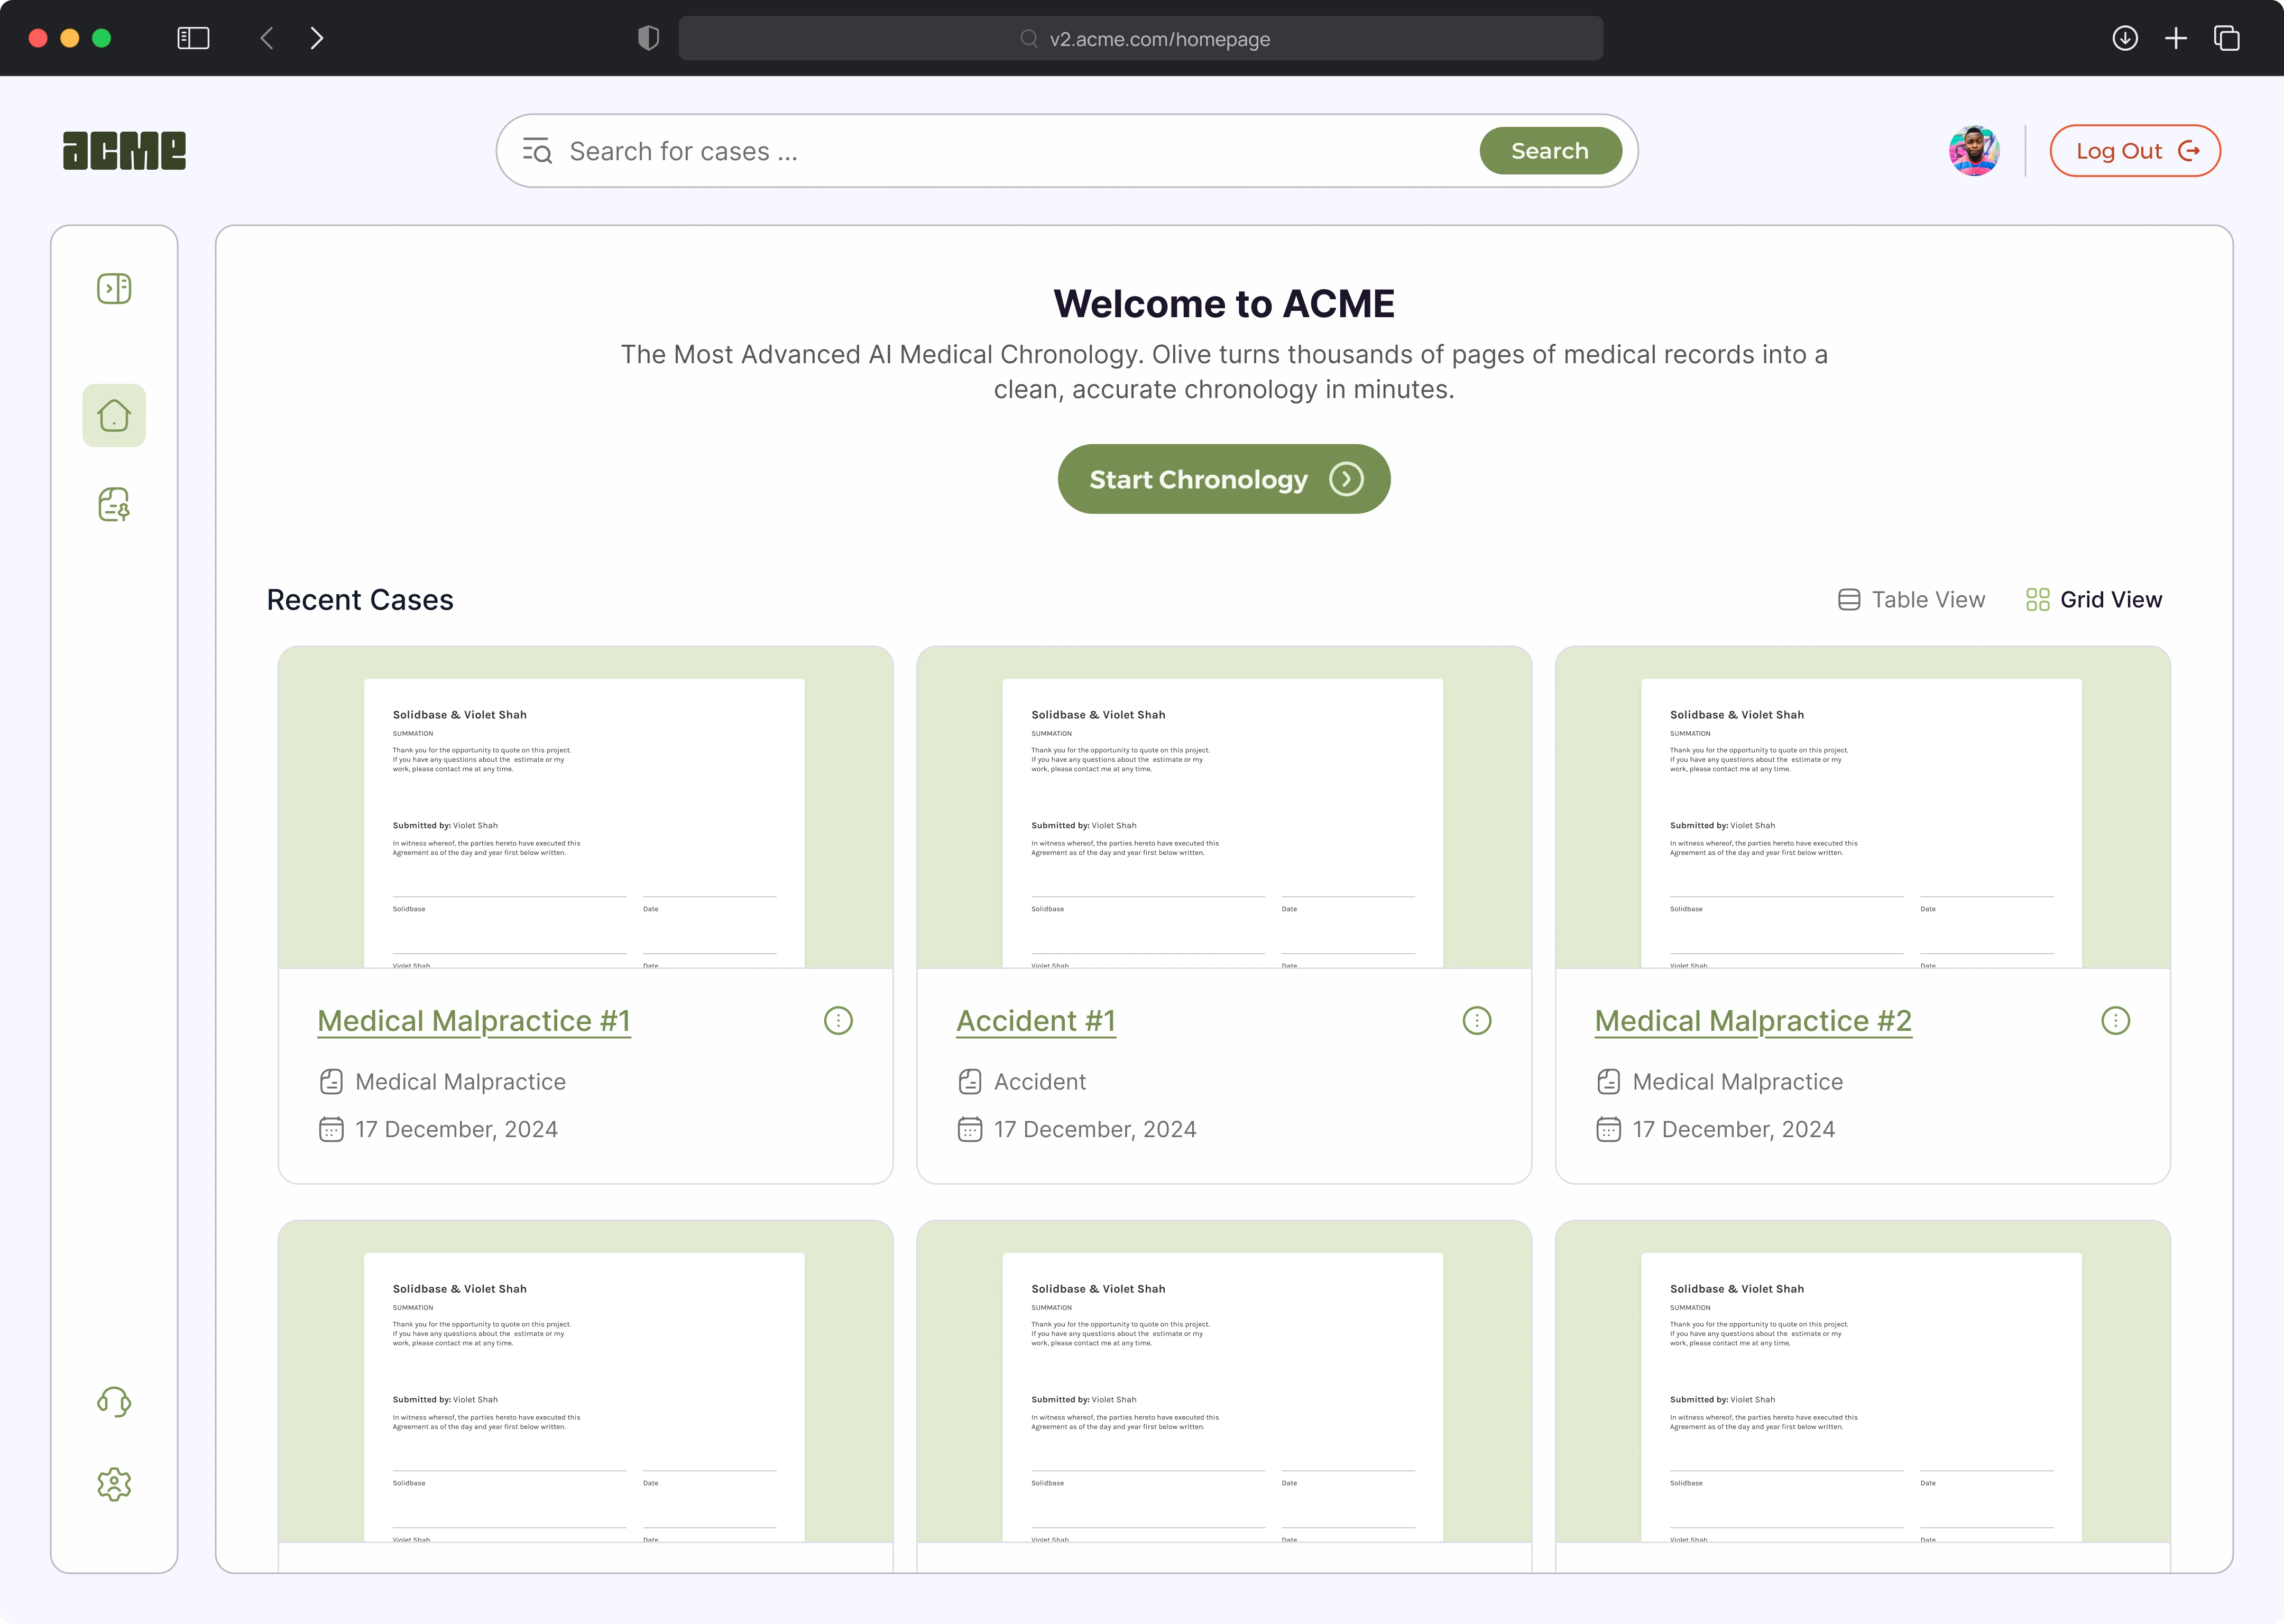Open options menu for Medical Malpractice #1
2284x1624 pixels.
coord(838,1021)
